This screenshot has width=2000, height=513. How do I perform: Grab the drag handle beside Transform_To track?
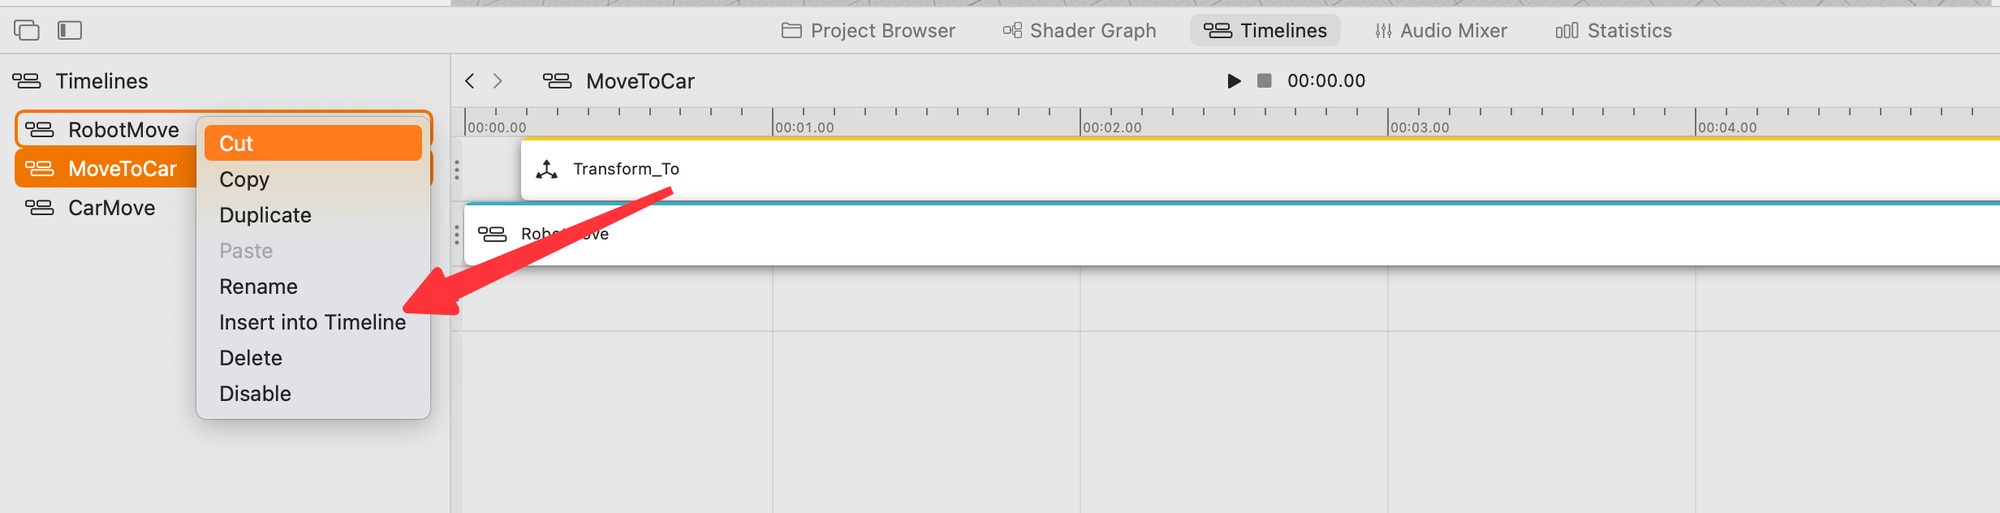(x=457, y=170)
